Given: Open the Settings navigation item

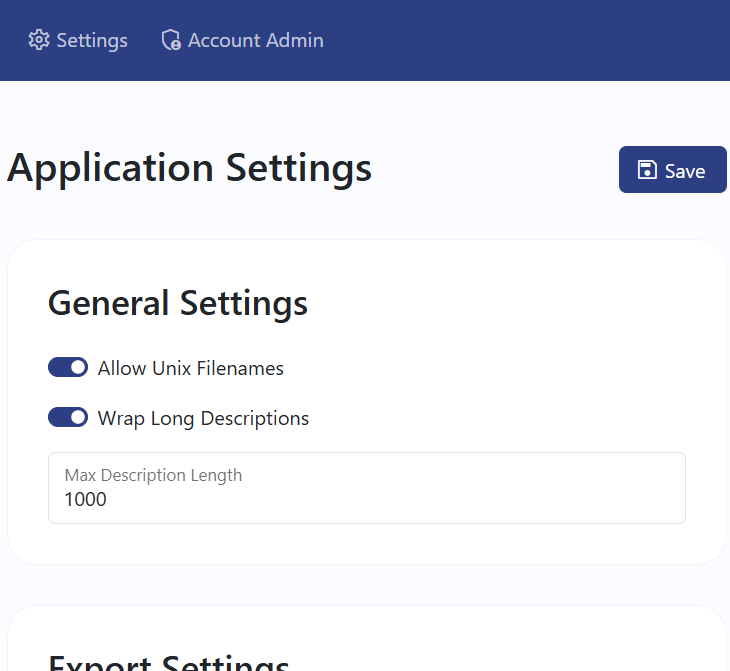Looking at the screenshot, I should click(x=78, y=40).
